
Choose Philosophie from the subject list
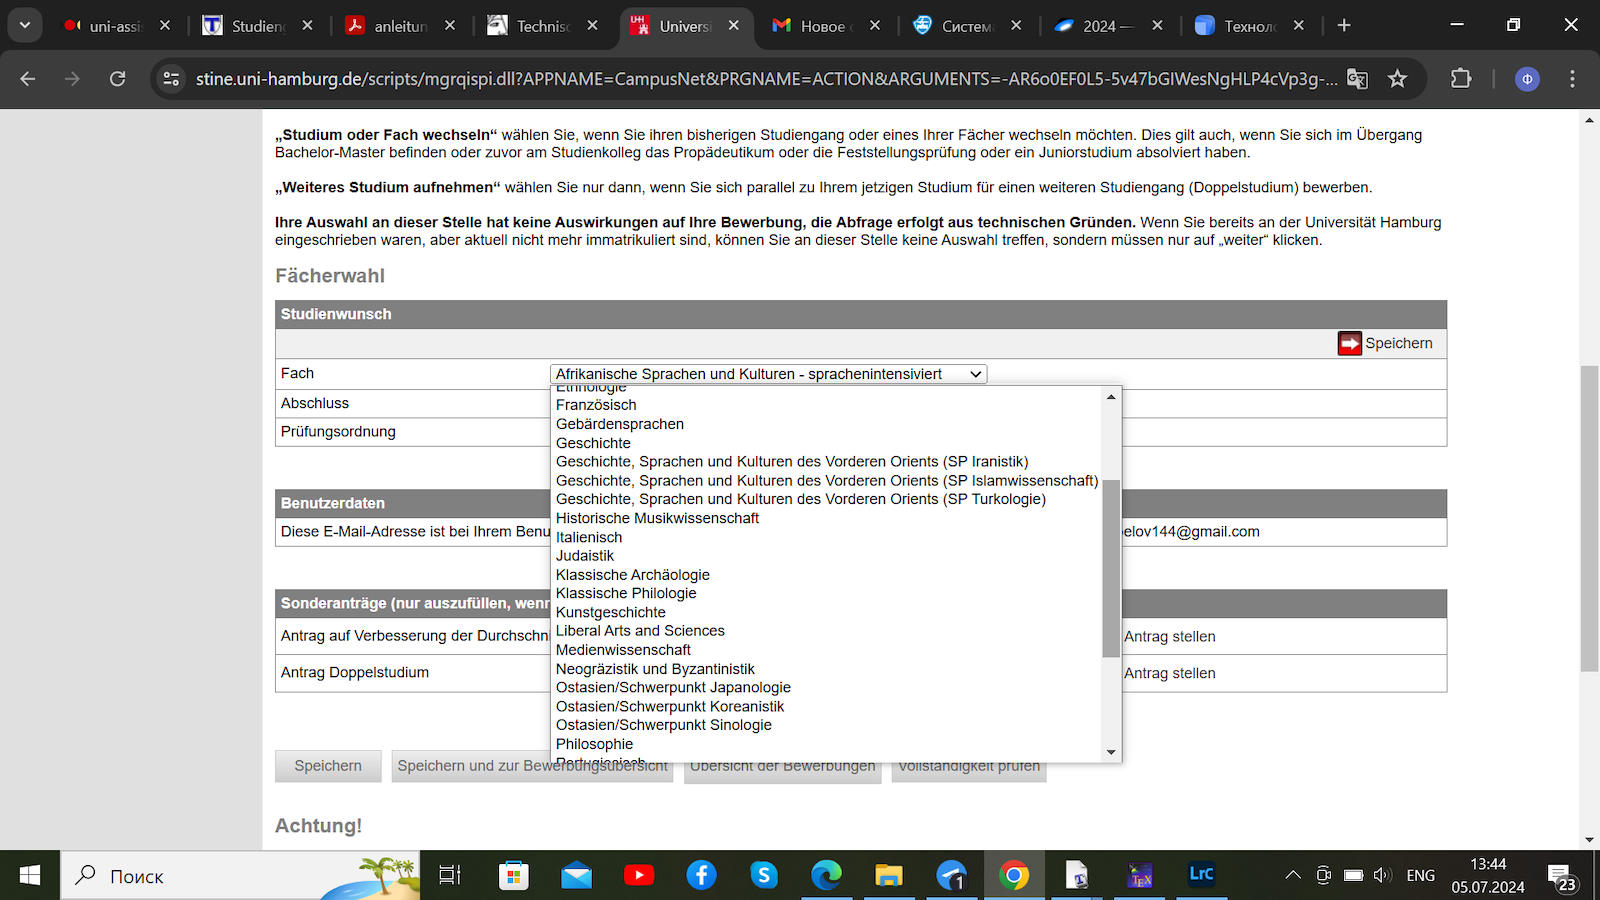594,744
